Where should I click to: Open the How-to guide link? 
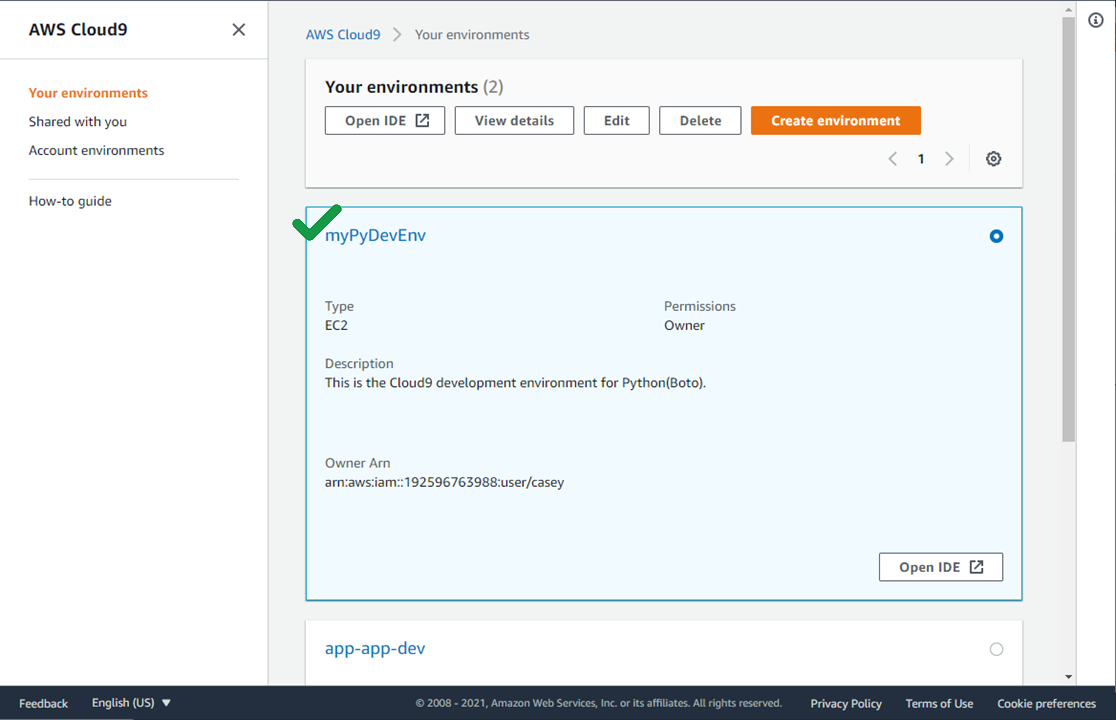point(70,201)
